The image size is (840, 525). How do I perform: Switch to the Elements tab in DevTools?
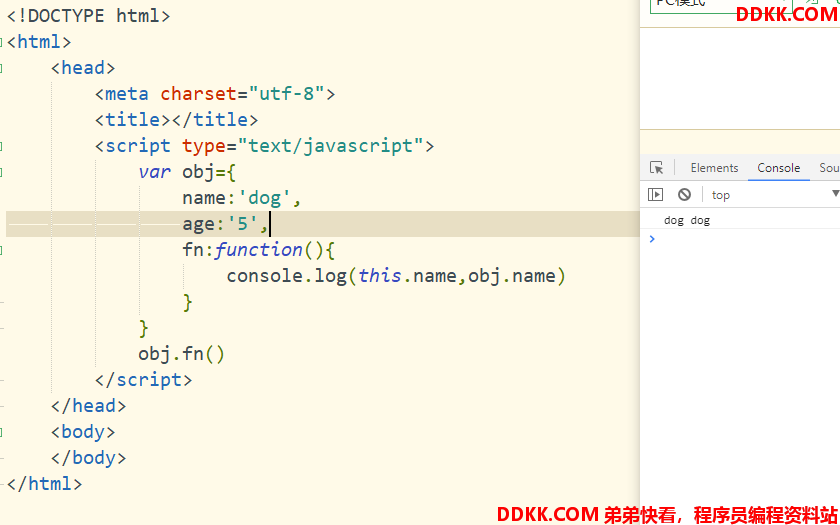[x=714, y=168]
